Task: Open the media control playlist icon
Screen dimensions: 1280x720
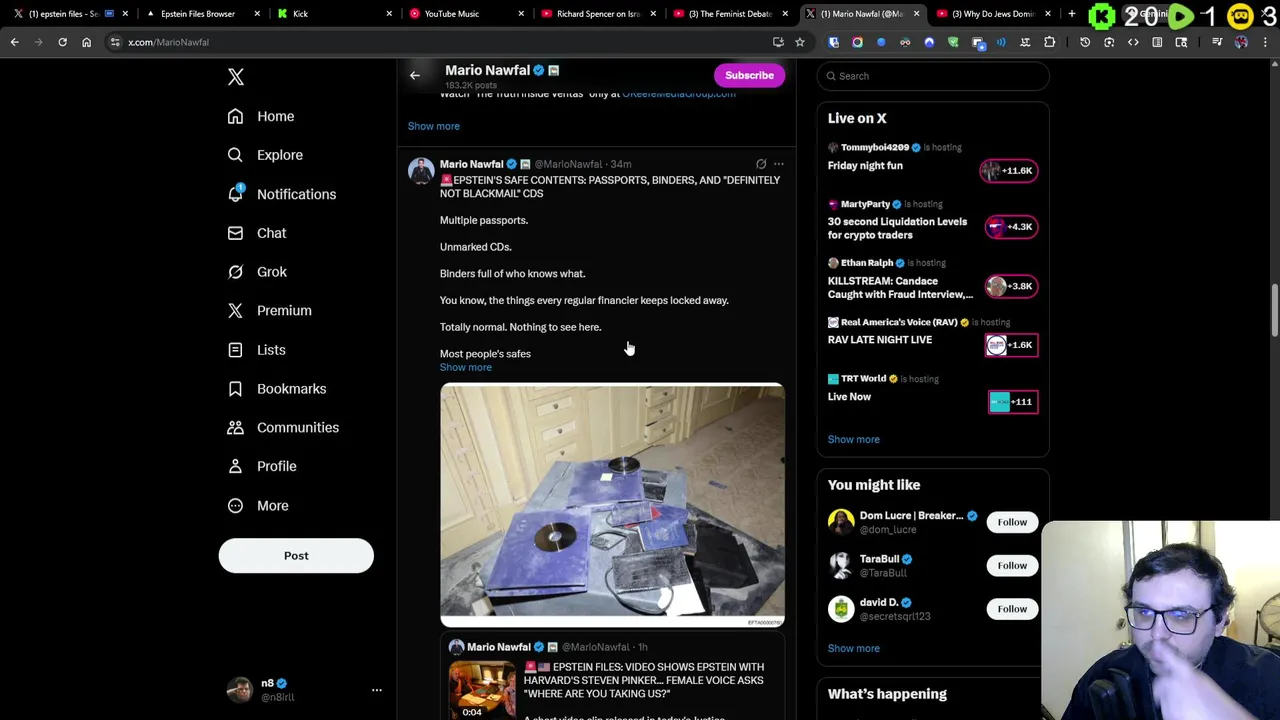Action: pos(1217,42)
